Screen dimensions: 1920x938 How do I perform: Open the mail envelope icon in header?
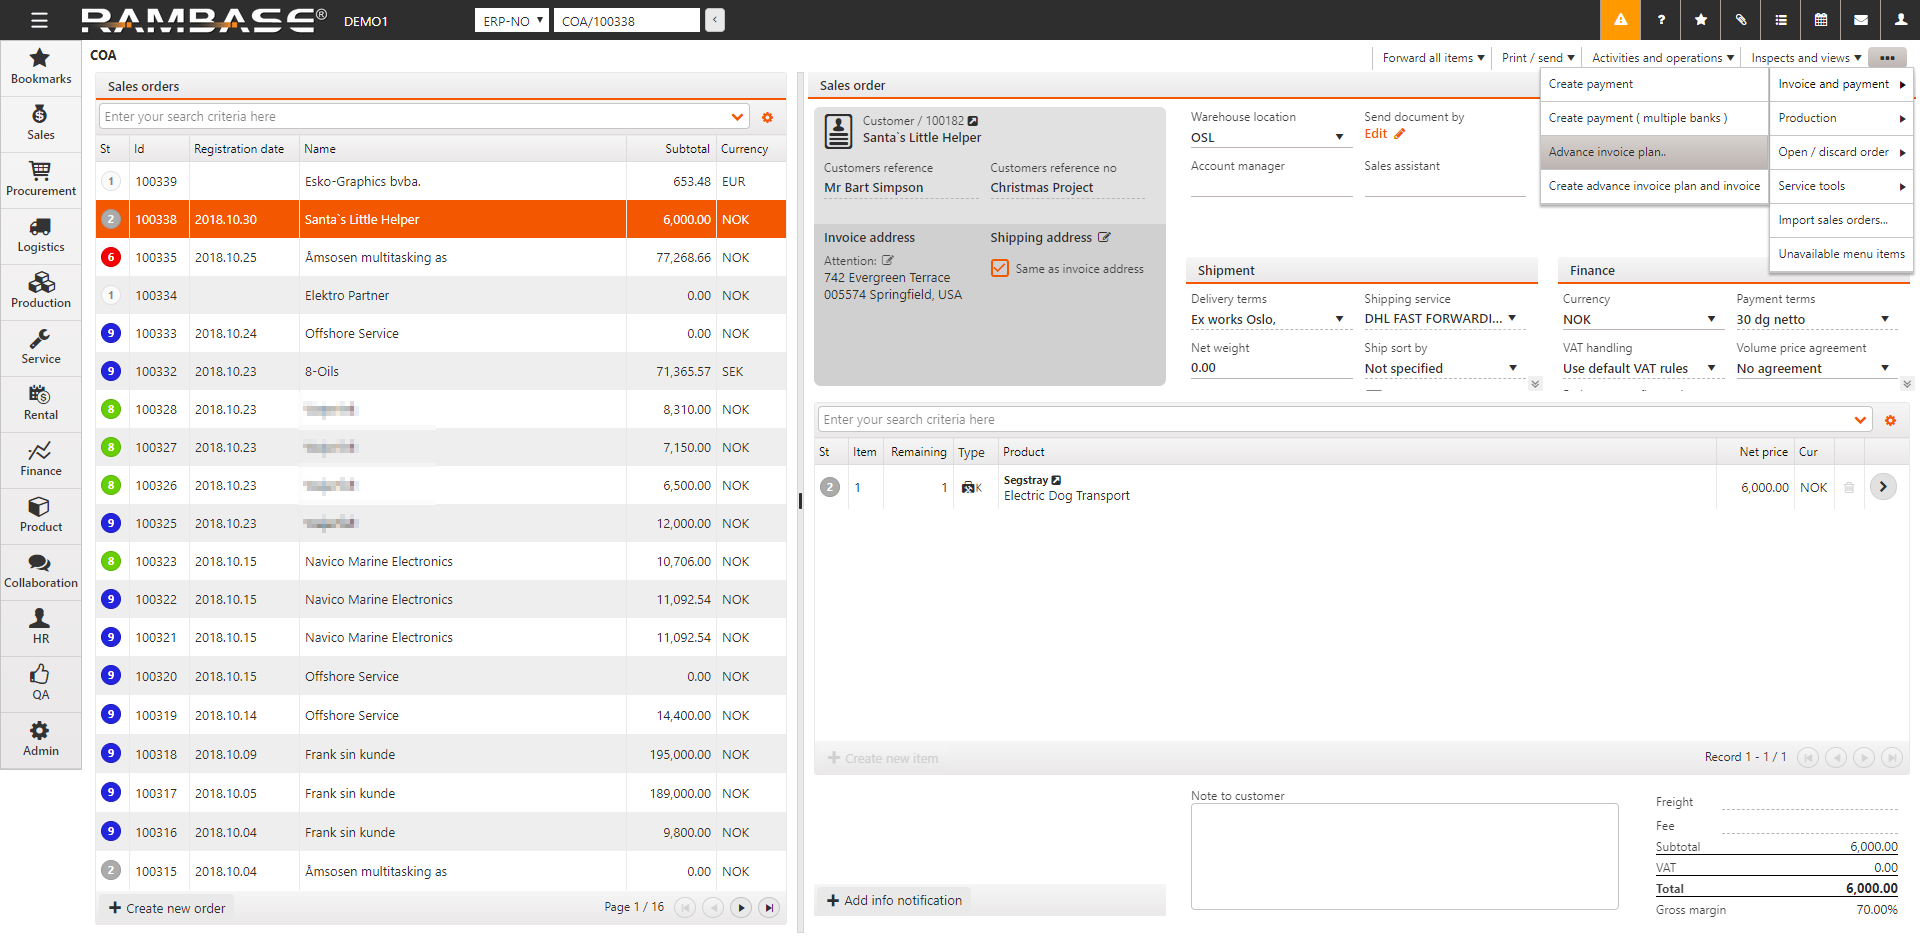[x=1860, y=20]
